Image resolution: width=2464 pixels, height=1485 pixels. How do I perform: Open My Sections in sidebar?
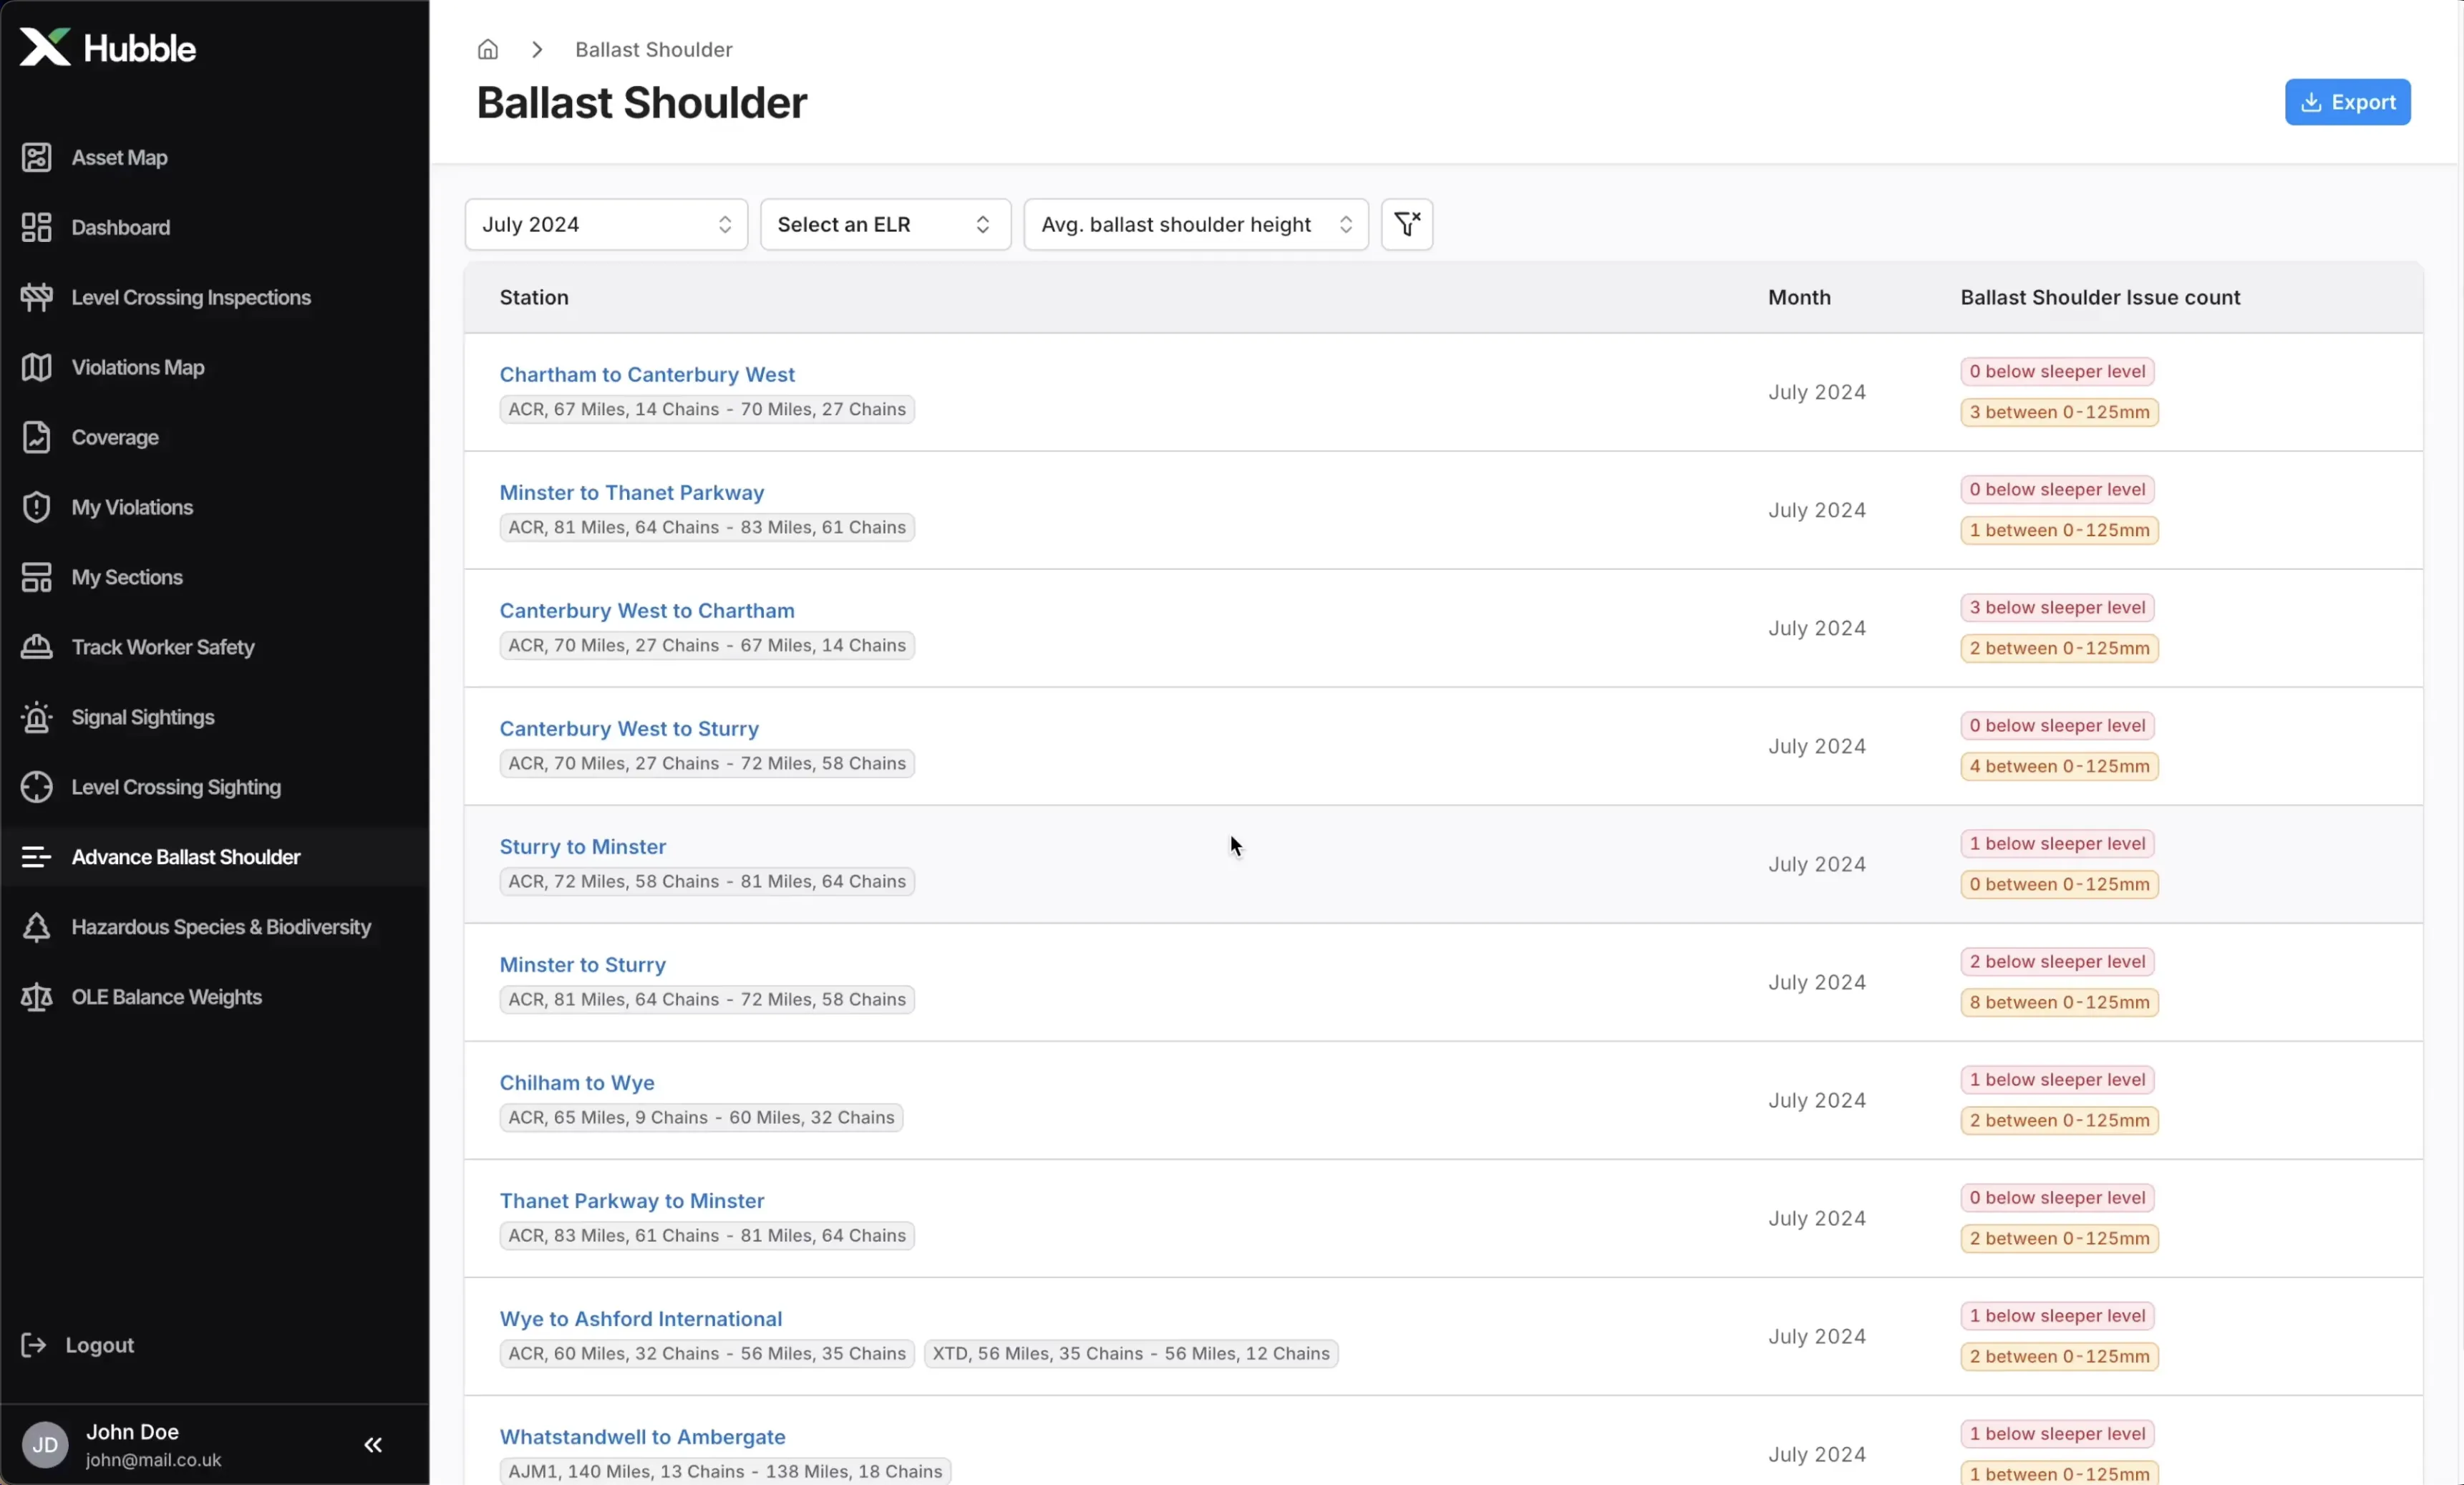[127, 578]
